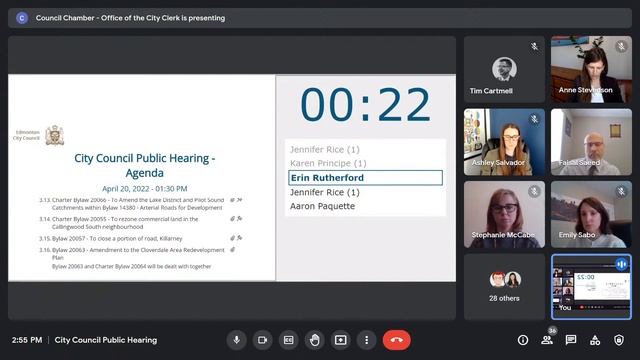Toggle the camera button
Image resolution: width=640 pixels, height=360 pixels.
click(x=262, y=340)
